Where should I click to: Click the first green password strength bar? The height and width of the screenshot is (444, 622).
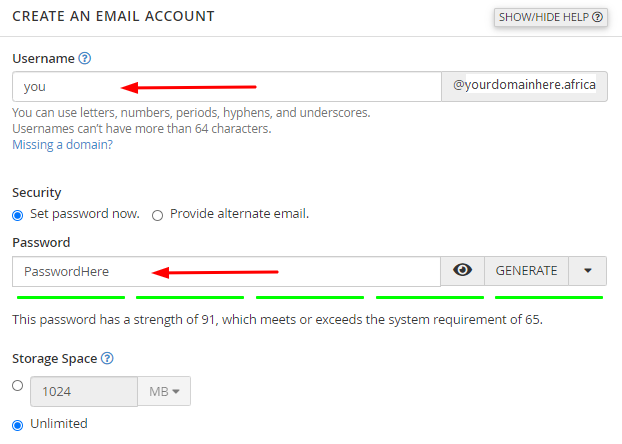[70, 297]
